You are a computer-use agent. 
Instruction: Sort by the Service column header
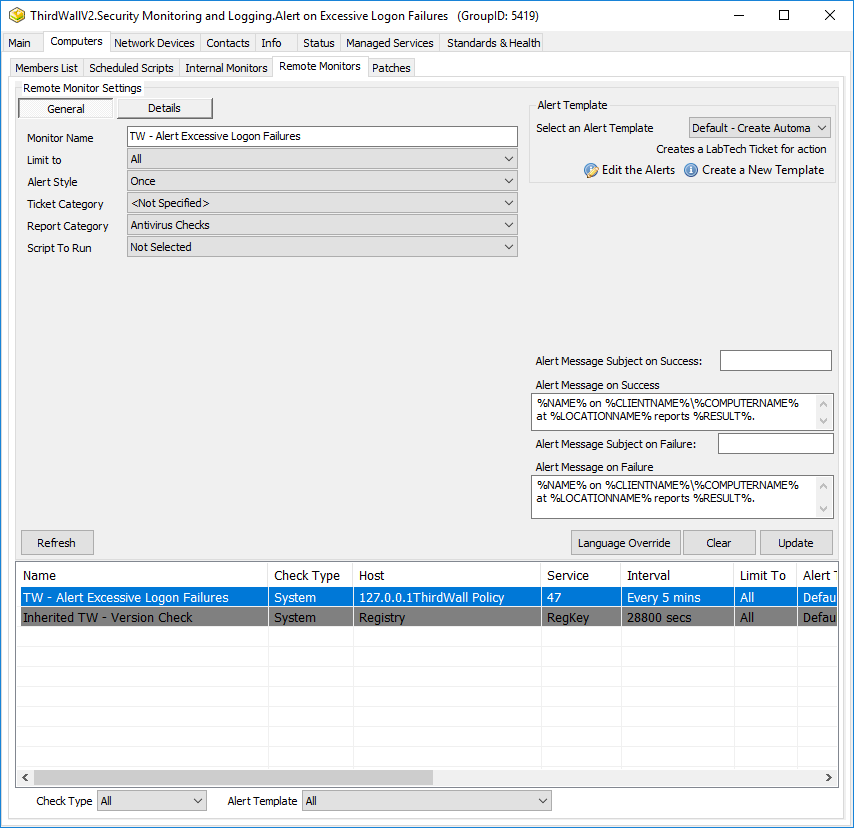(x=581, y=575)
